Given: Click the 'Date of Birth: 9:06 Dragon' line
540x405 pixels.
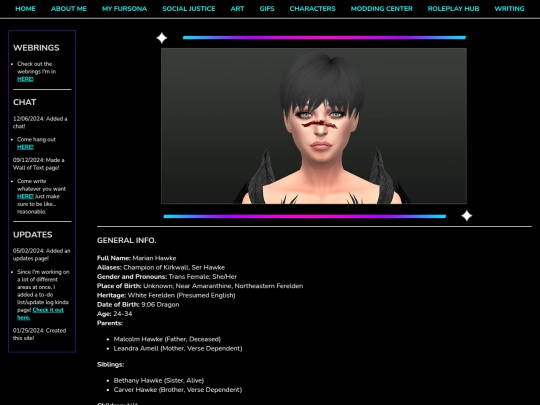Looking at the screenshot, I should tap(138, 305).
